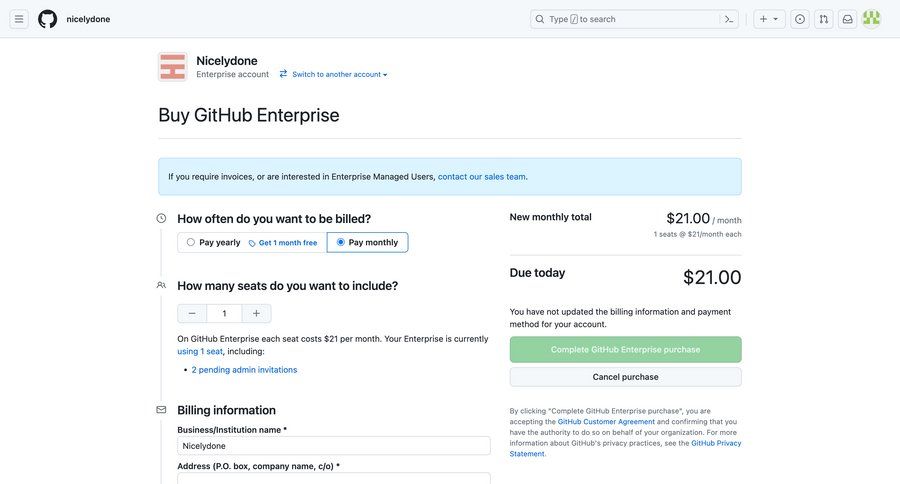The width and height of the screenshot is (900, 484).
Task: Click the GitHub Octocat logo
Action: [48, 19]
